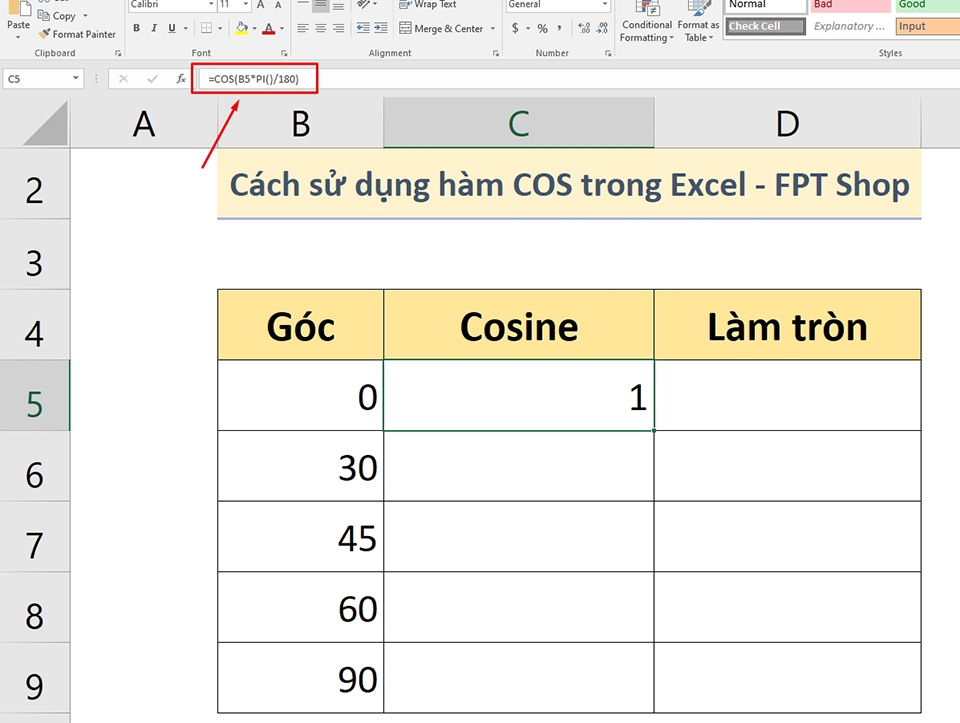Select the Bad cell style
Image resolution: width=960 pixels, height=723 pixels.
tap(850, 6)
